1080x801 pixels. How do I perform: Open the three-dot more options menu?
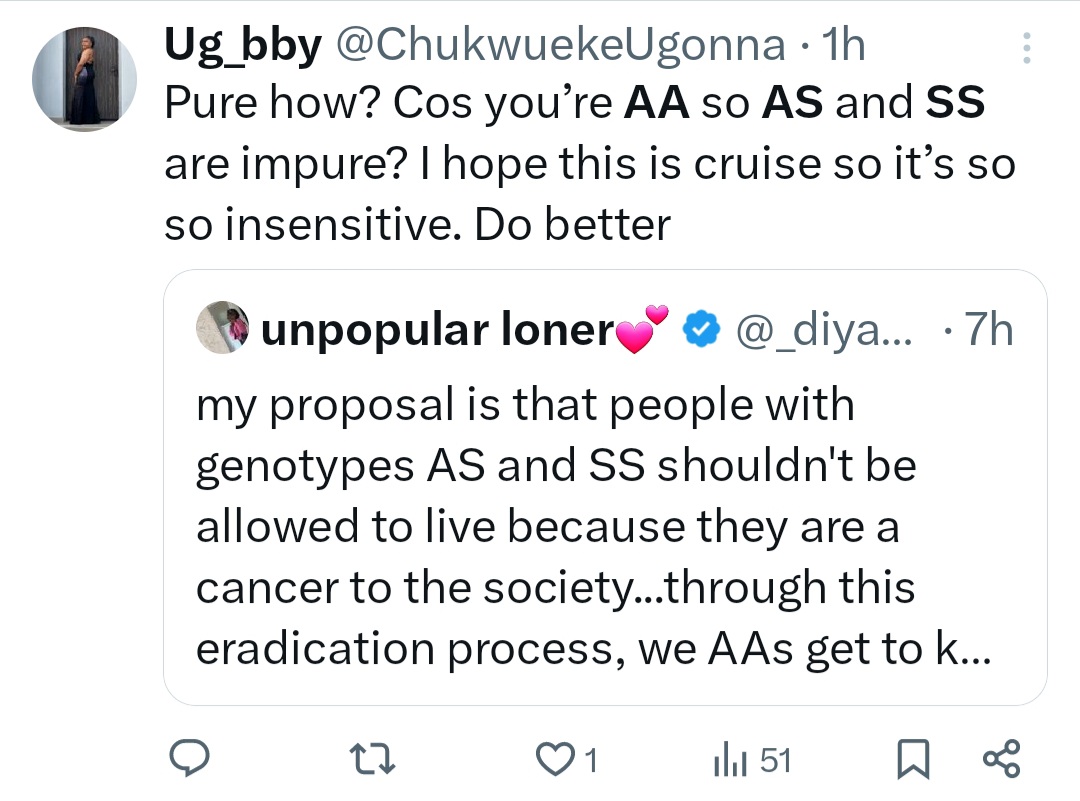(x=1026, y=47)
